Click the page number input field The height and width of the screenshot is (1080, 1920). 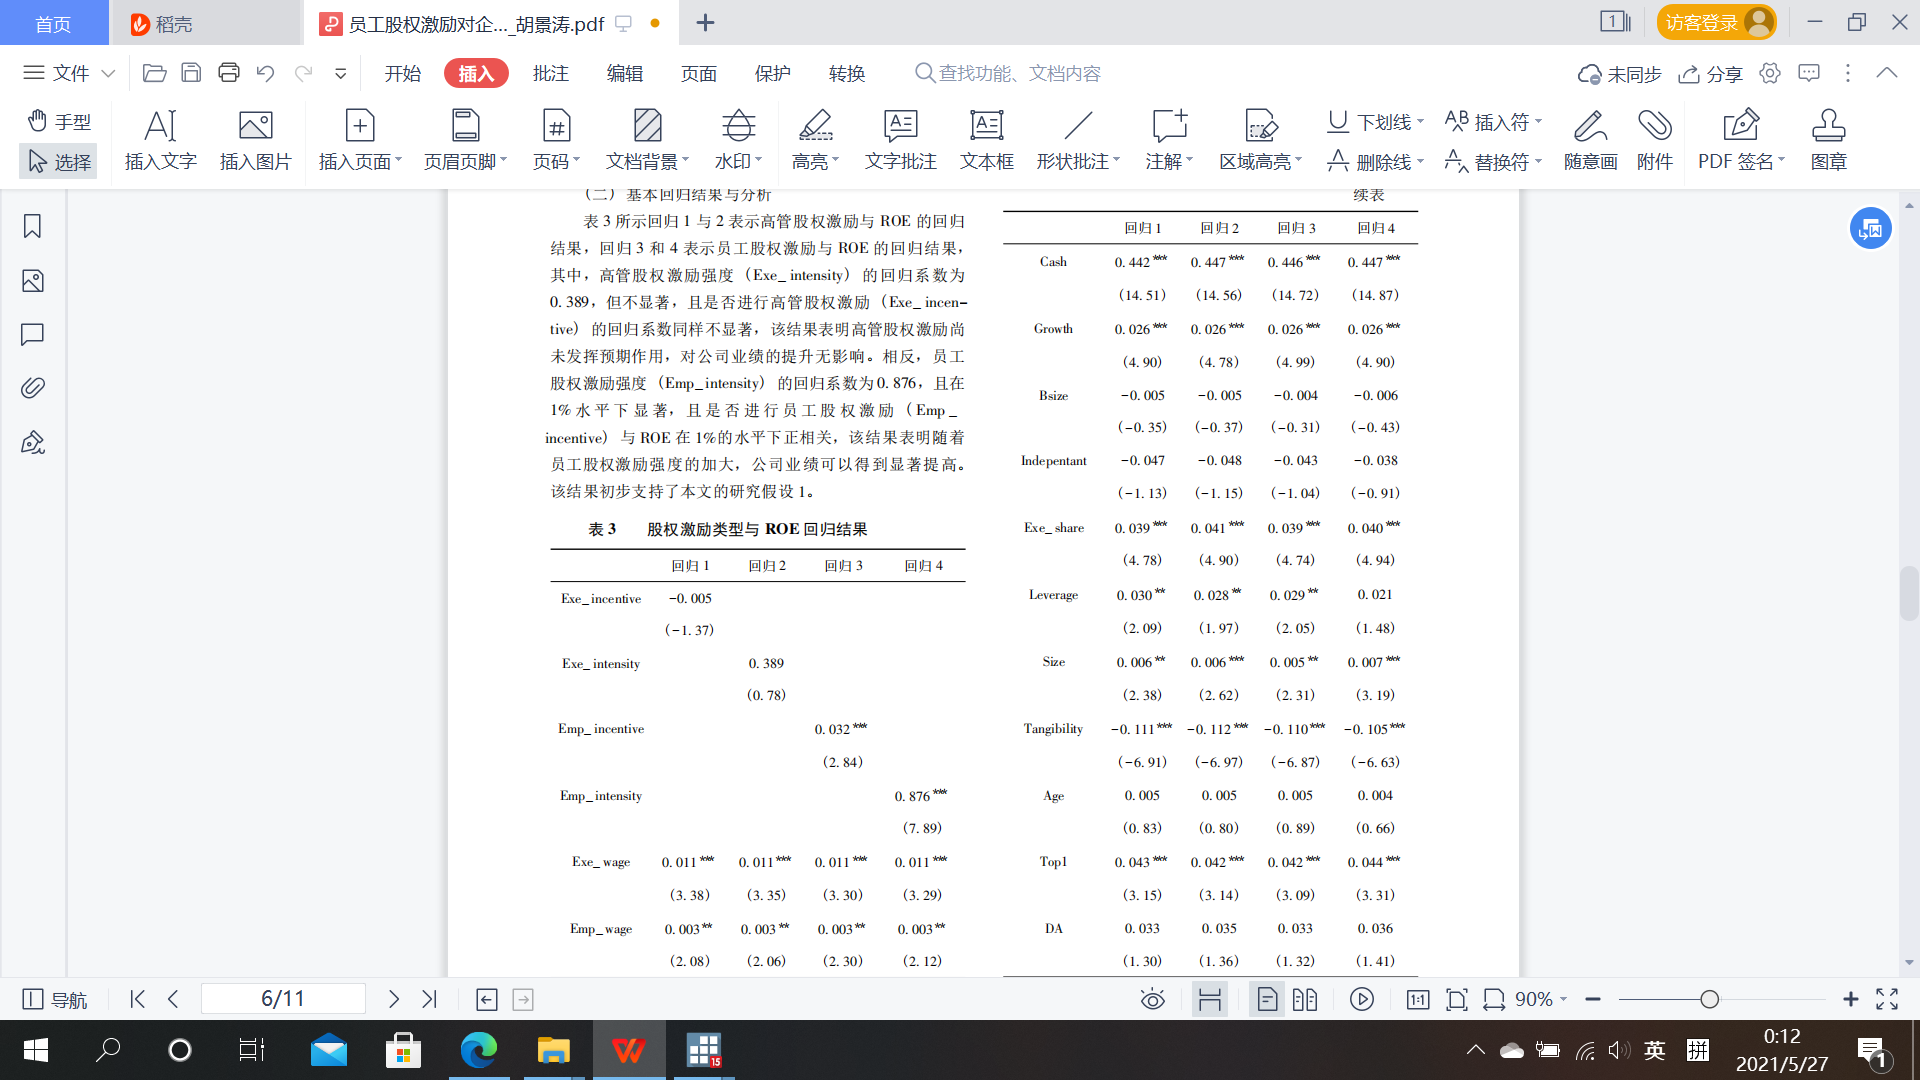(x=283, y=999)
